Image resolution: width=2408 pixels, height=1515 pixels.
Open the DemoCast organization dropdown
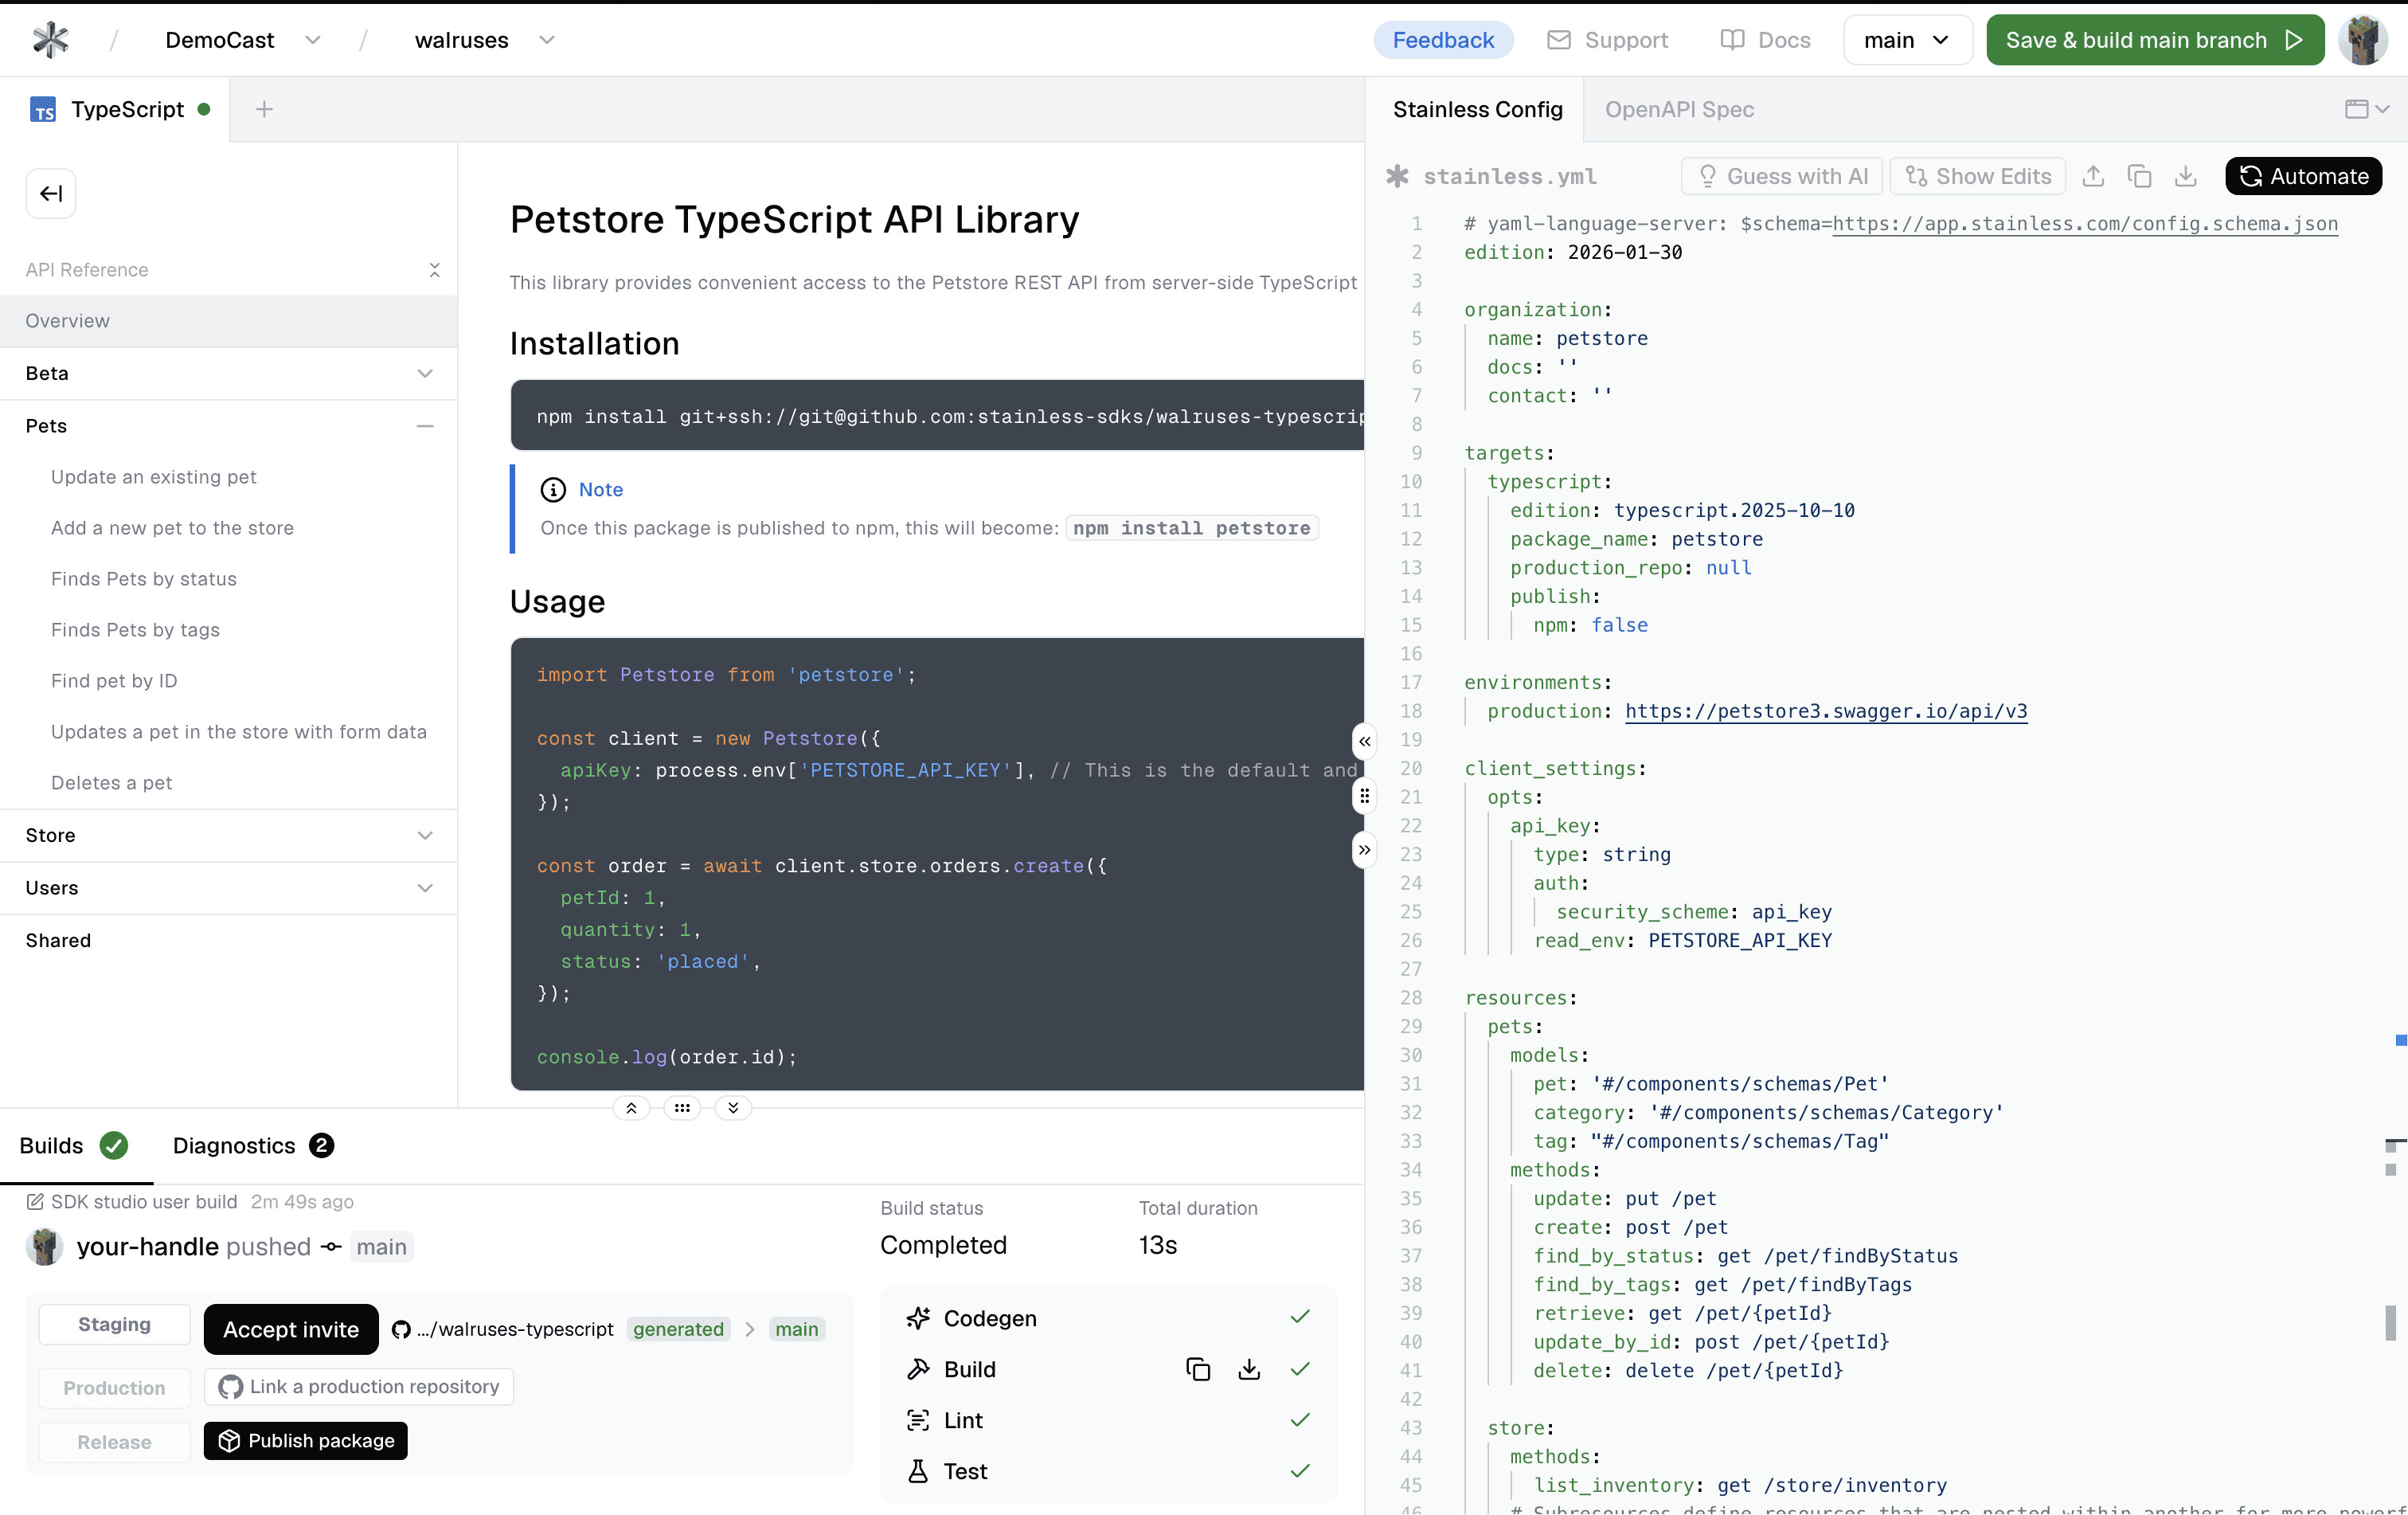pyautogui.click(x=312, y=40)
